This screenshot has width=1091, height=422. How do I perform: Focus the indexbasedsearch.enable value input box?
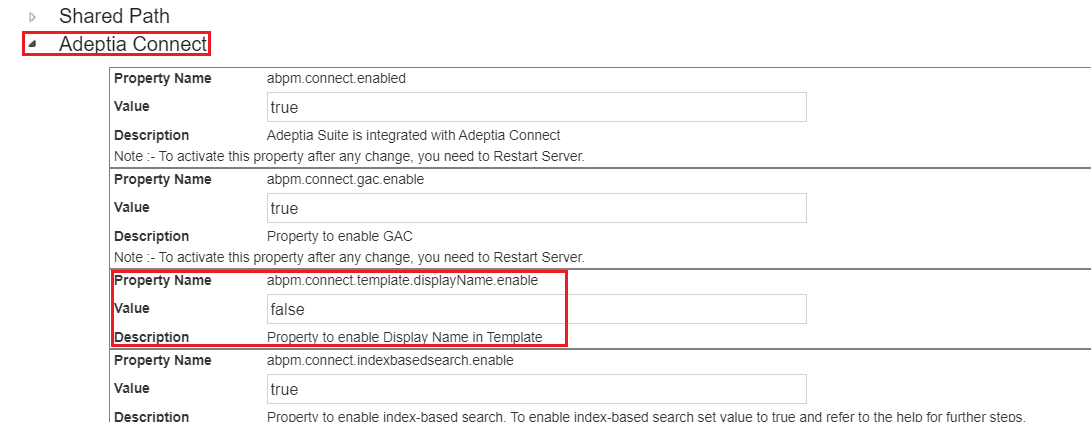pyautogui.click(x=536, y=389)
